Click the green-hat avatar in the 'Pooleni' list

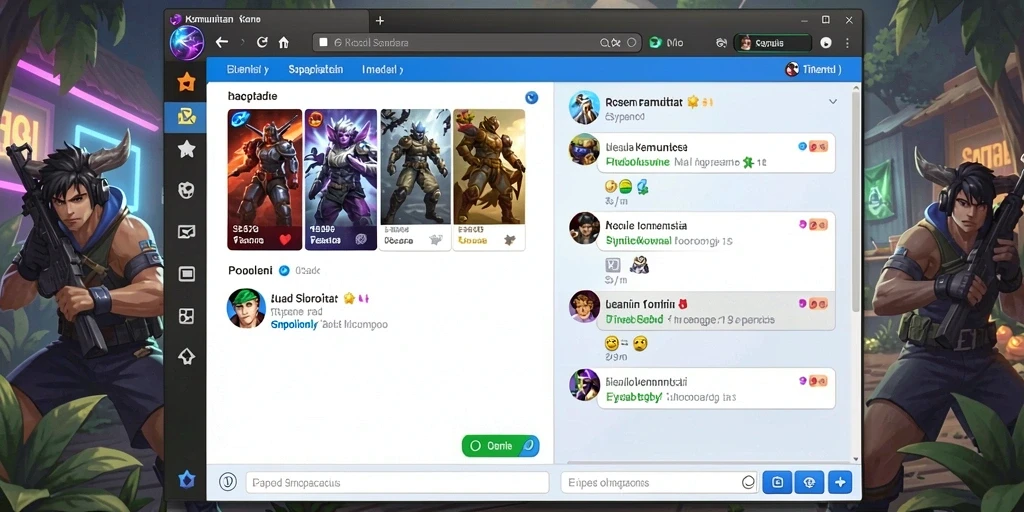click(x=246, y=308)
